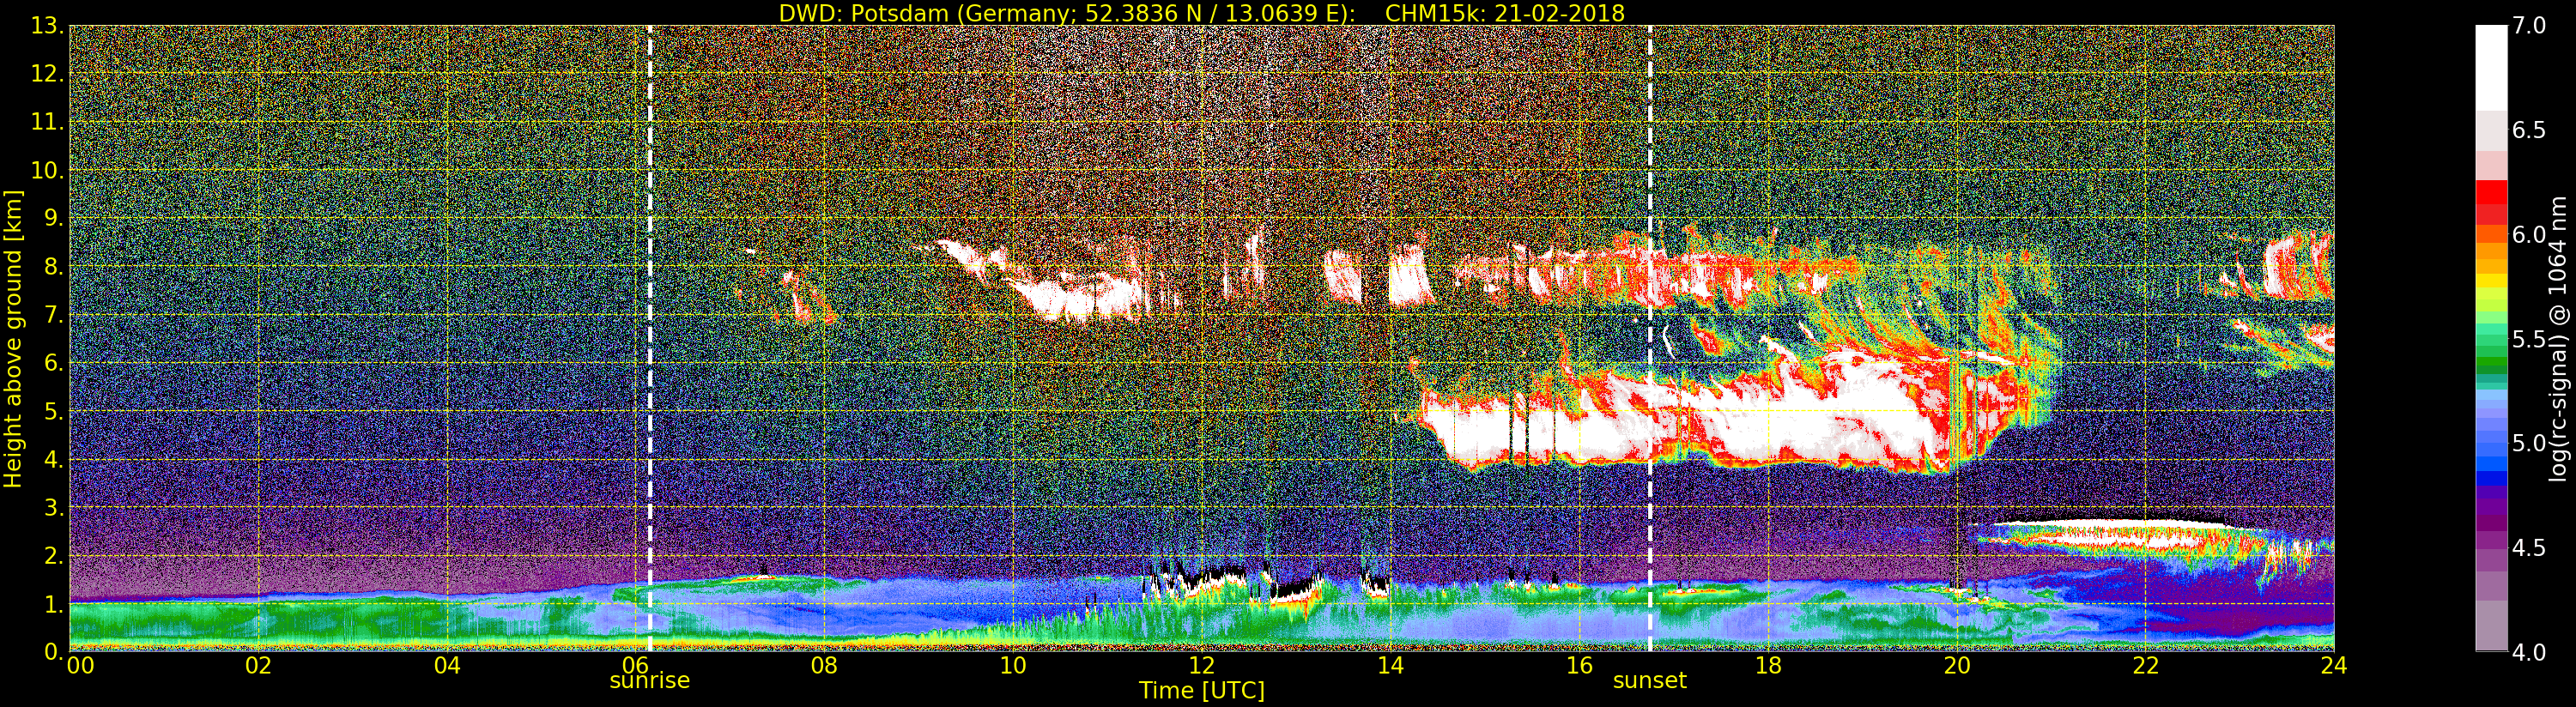This screenshot has height=707, width=2576.
Task: Click the time axis tick '10'
Action: point(1013,665)
